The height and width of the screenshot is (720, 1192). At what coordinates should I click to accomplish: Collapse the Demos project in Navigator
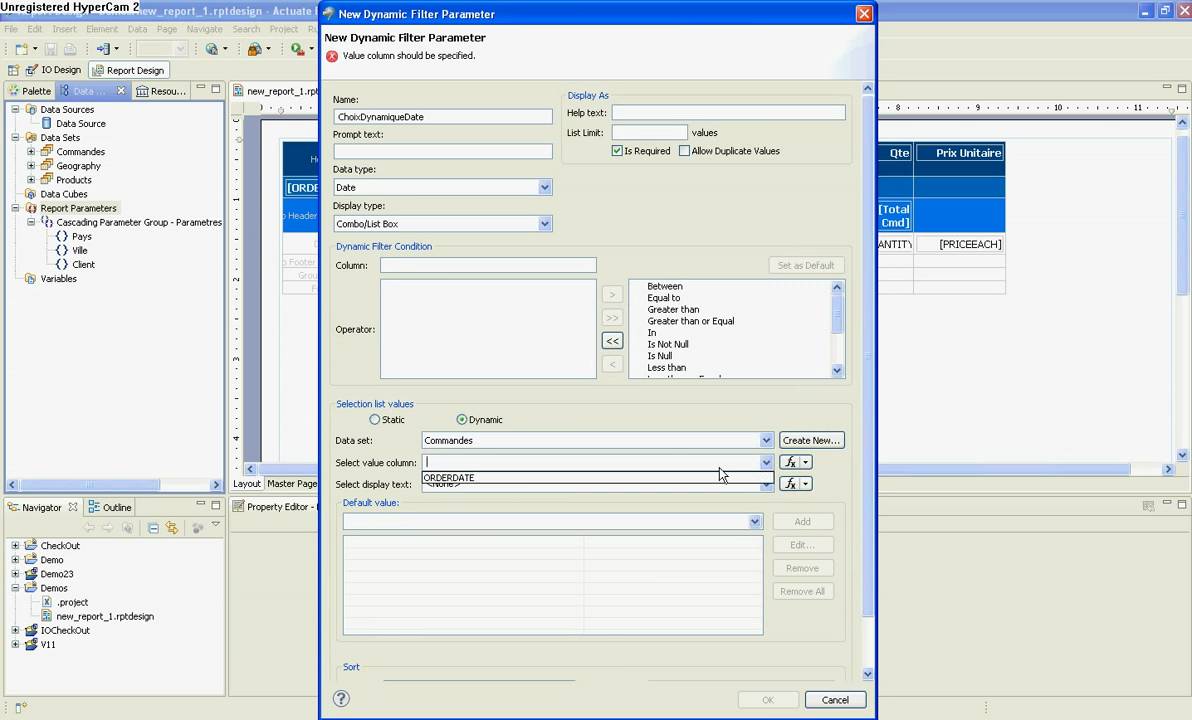tap(15, 588)
